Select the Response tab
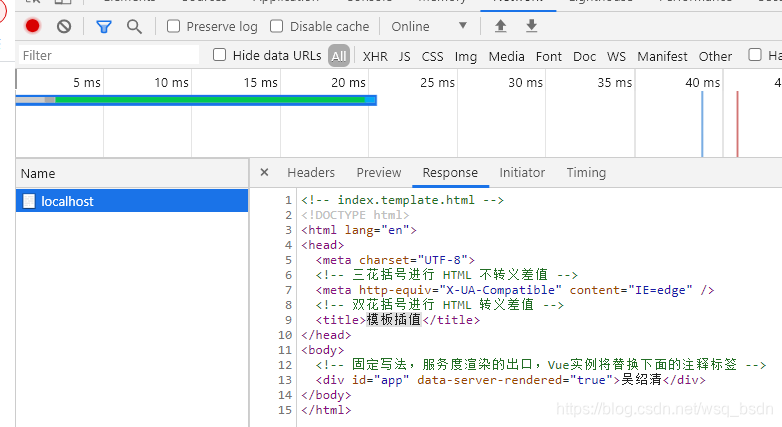The width and height of the screenshot is (782, 427). coord(450,173)
